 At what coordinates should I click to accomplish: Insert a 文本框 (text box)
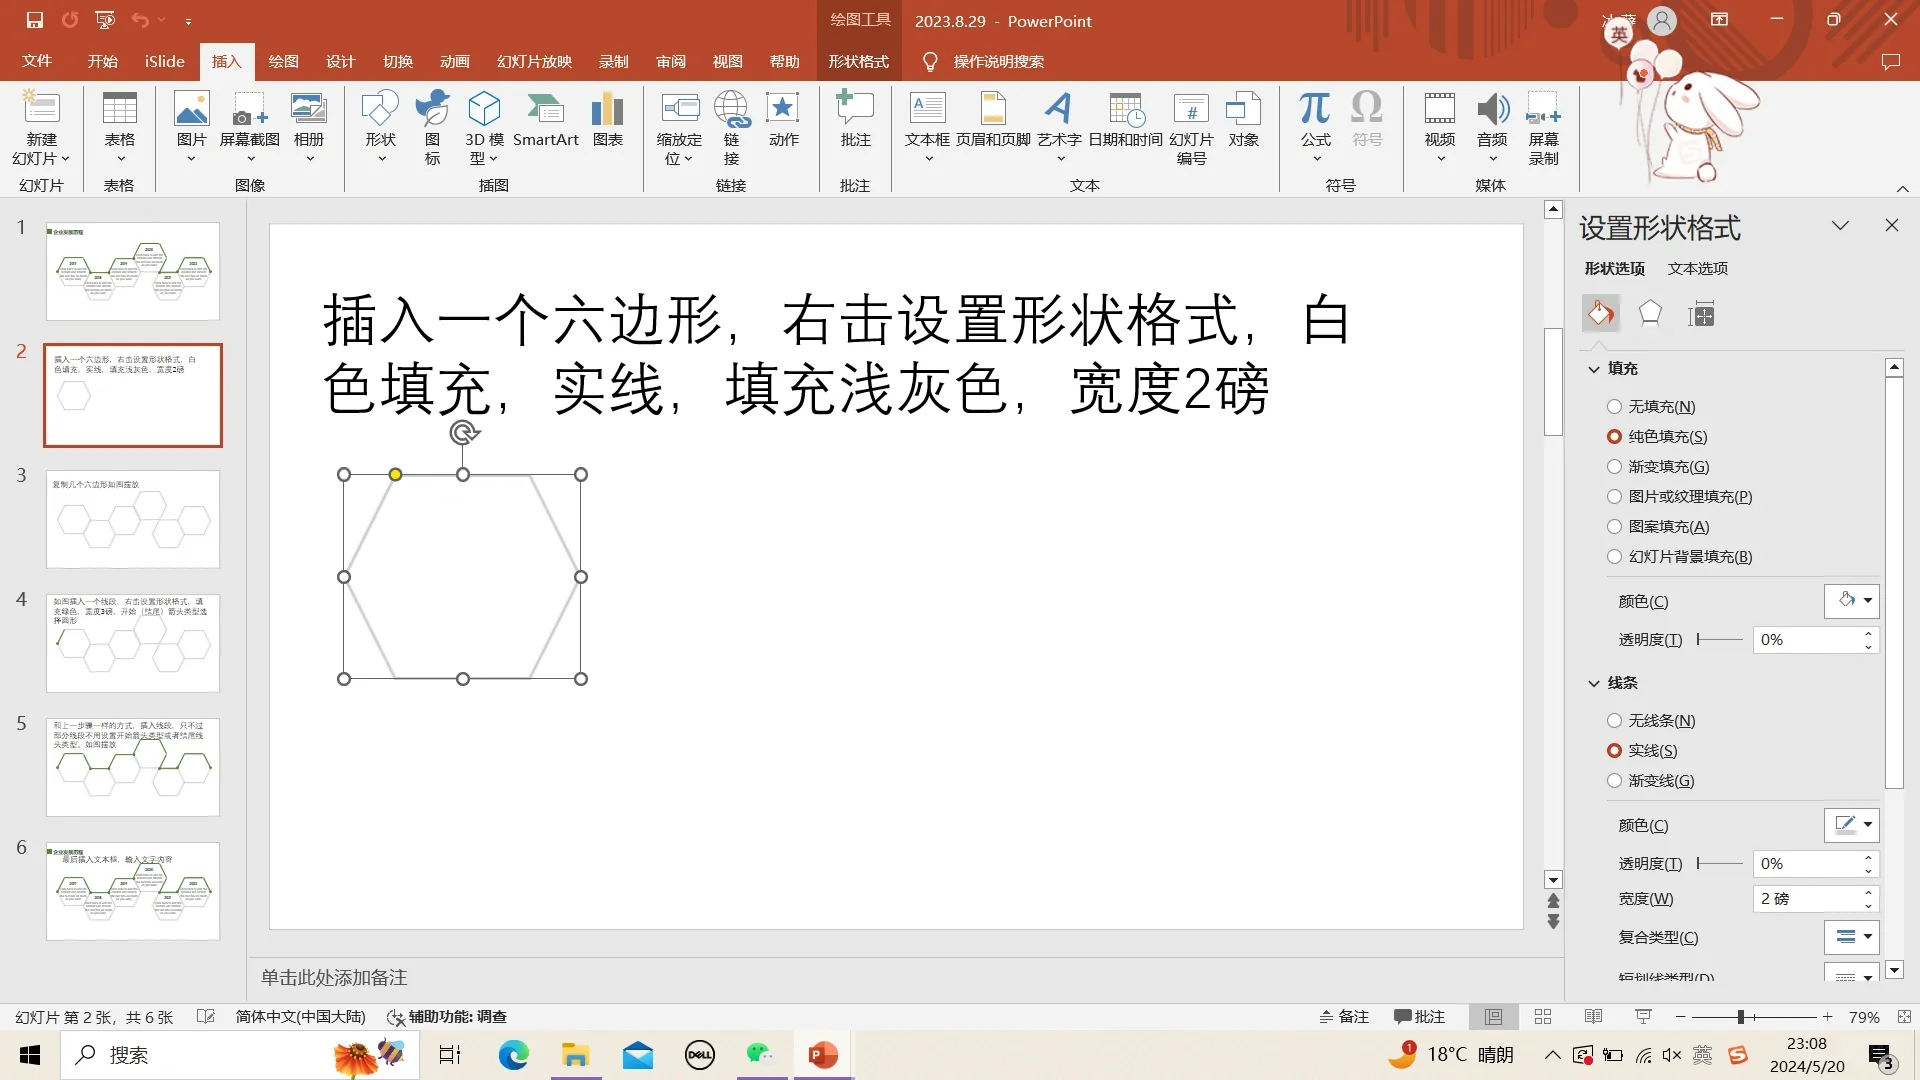coord(927,120)
